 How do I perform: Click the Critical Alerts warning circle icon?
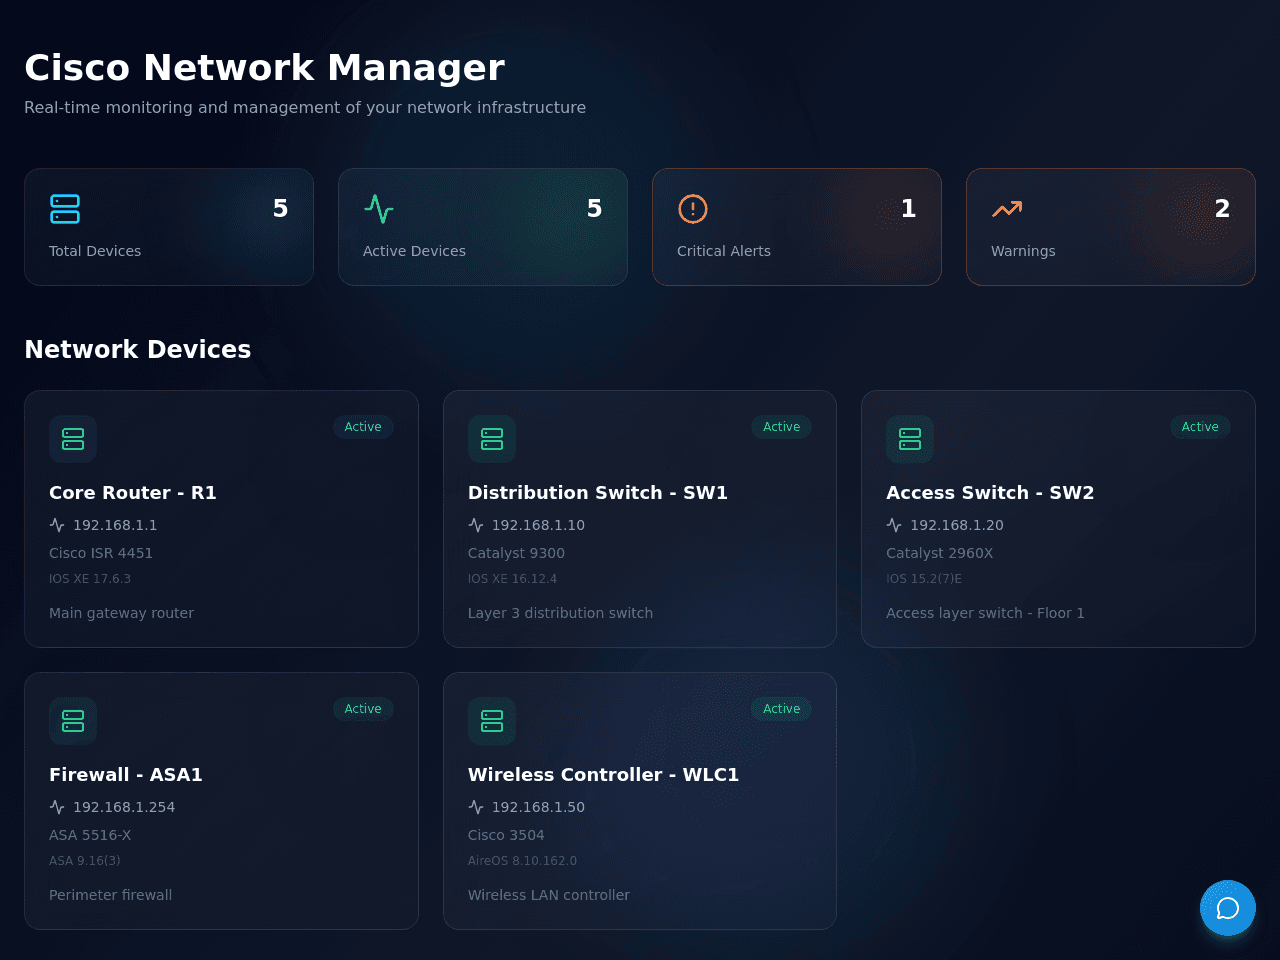pos(693,209)
